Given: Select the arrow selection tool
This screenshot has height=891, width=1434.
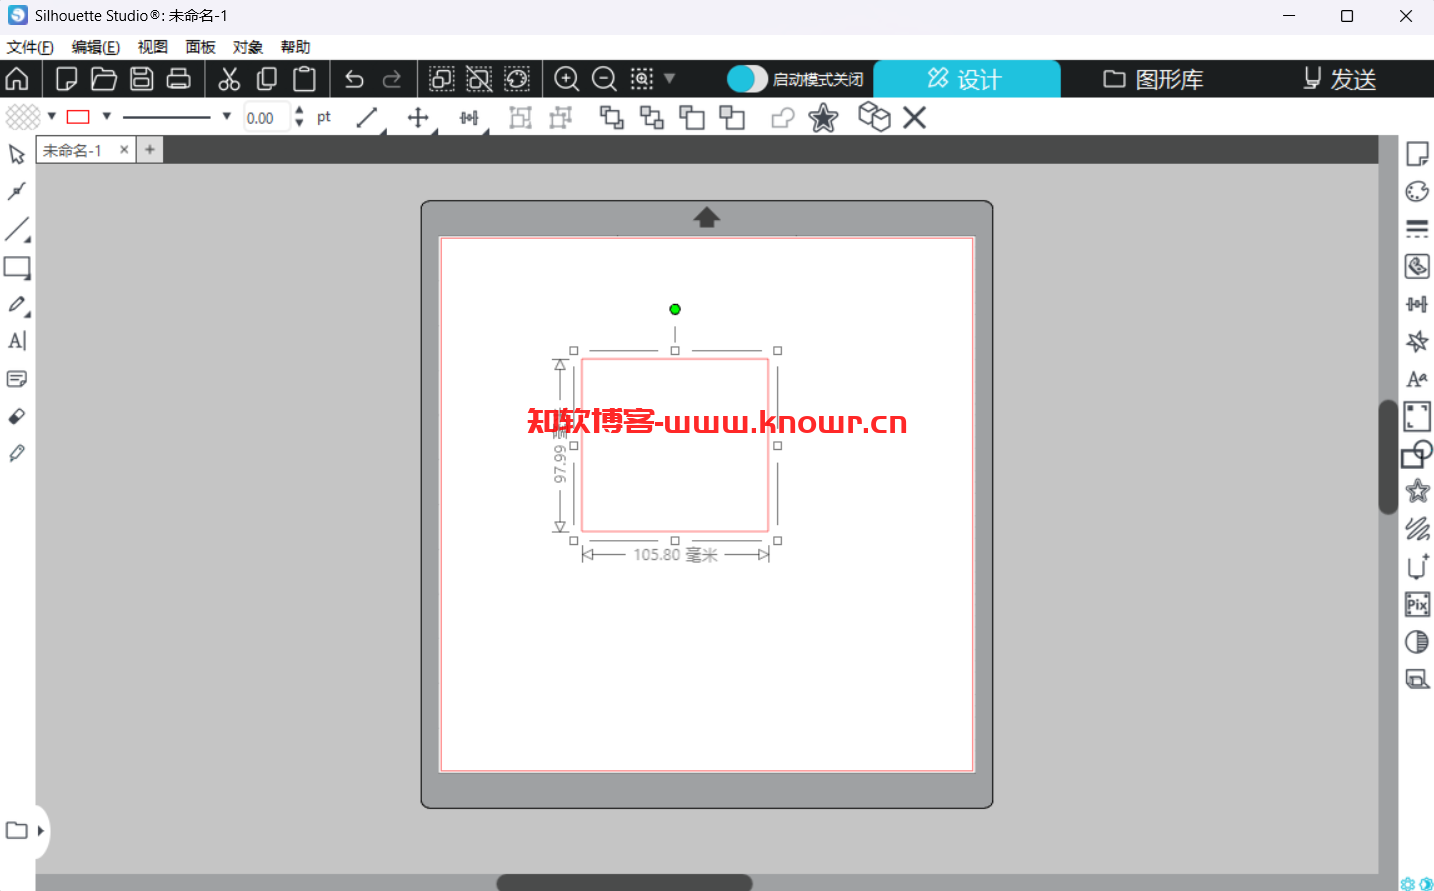Looking at the screenshot, I should 17,154.
